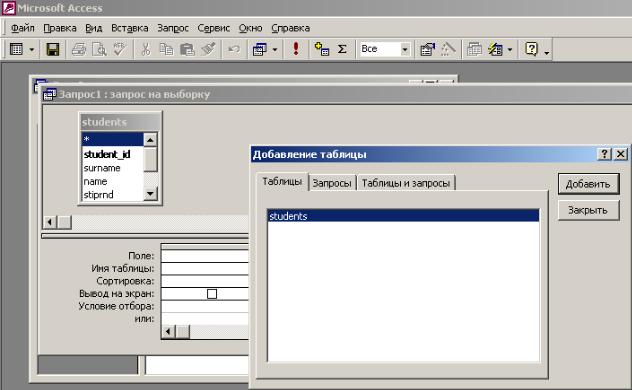Open Print Preview from the toolbar

pyautogui.click(x=99, y=49)
